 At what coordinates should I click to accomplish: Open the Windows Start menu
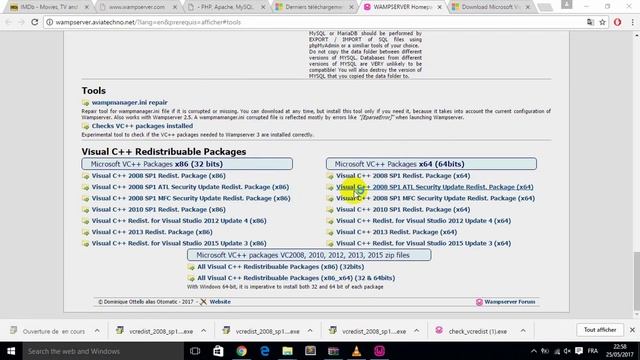[x=11, y=351]
